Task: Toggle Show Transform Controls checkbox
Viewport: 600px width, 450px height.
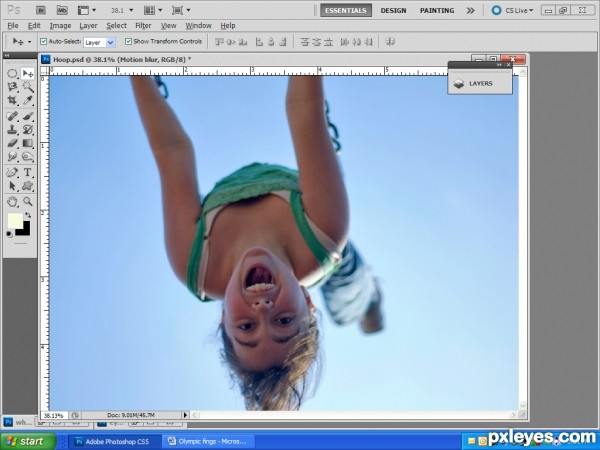Action: click(129, 41)
